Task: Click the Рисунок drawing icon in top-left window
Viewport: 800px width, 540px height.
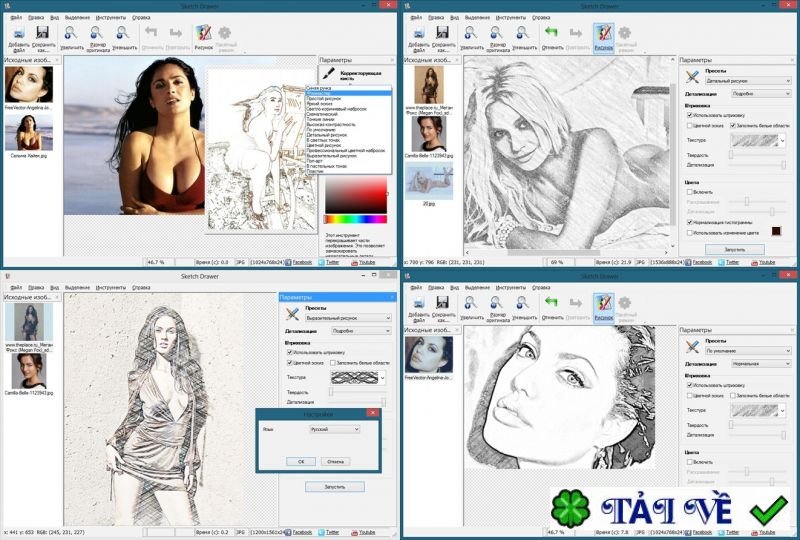Action: [203, 33]
